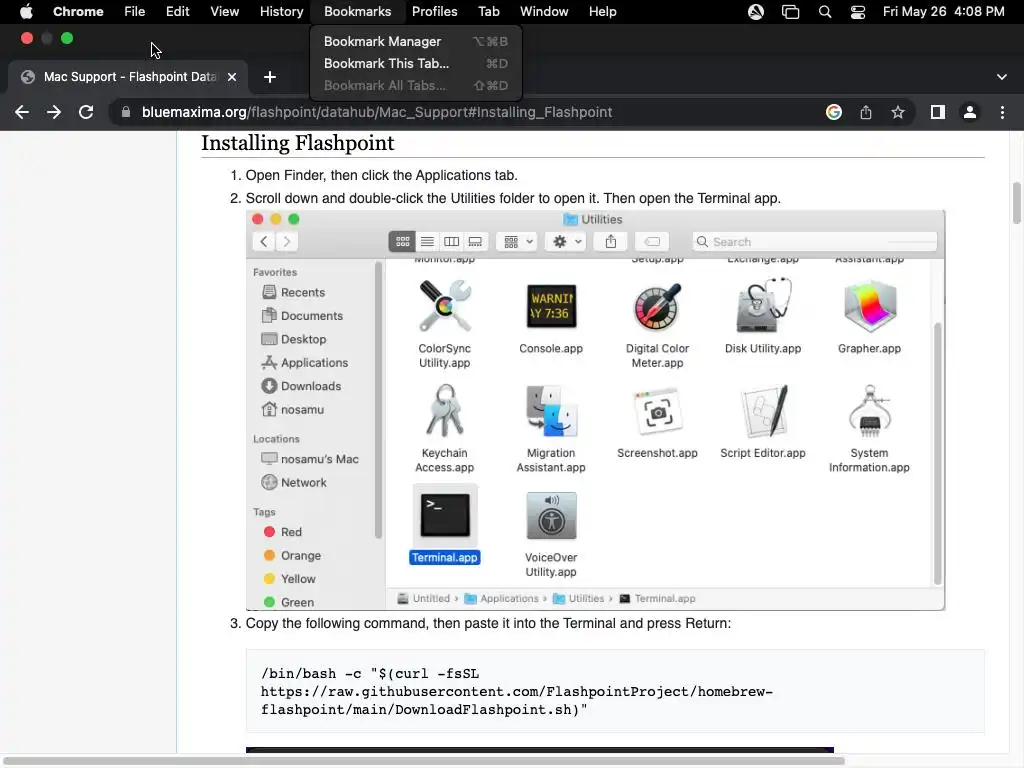The image size is (1024, 768).
Task: Open the Profiles menu
Action: pyautogui.click(x=434, y=12)
